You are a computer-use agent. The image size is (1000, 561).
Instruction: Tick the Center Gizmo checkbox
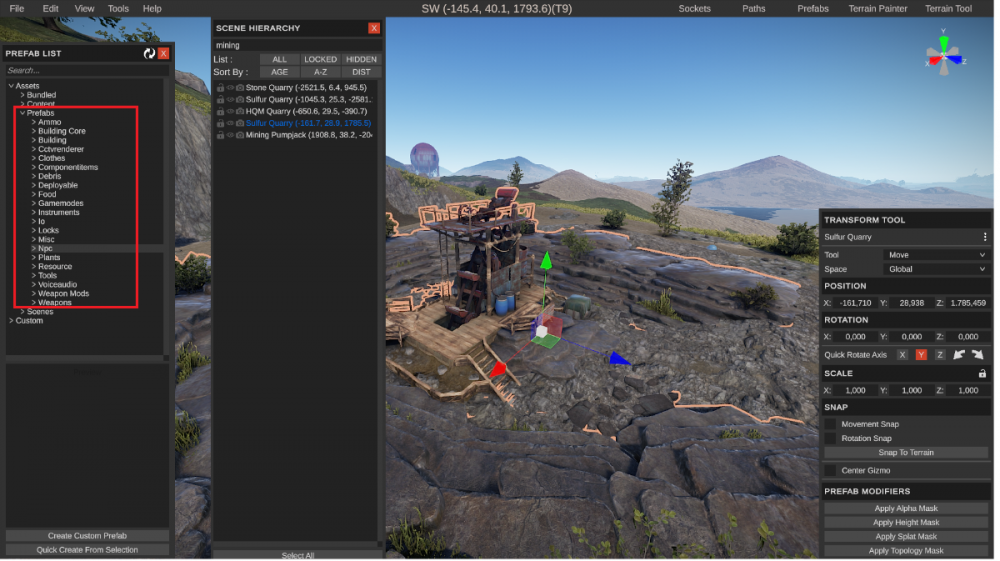830,470
